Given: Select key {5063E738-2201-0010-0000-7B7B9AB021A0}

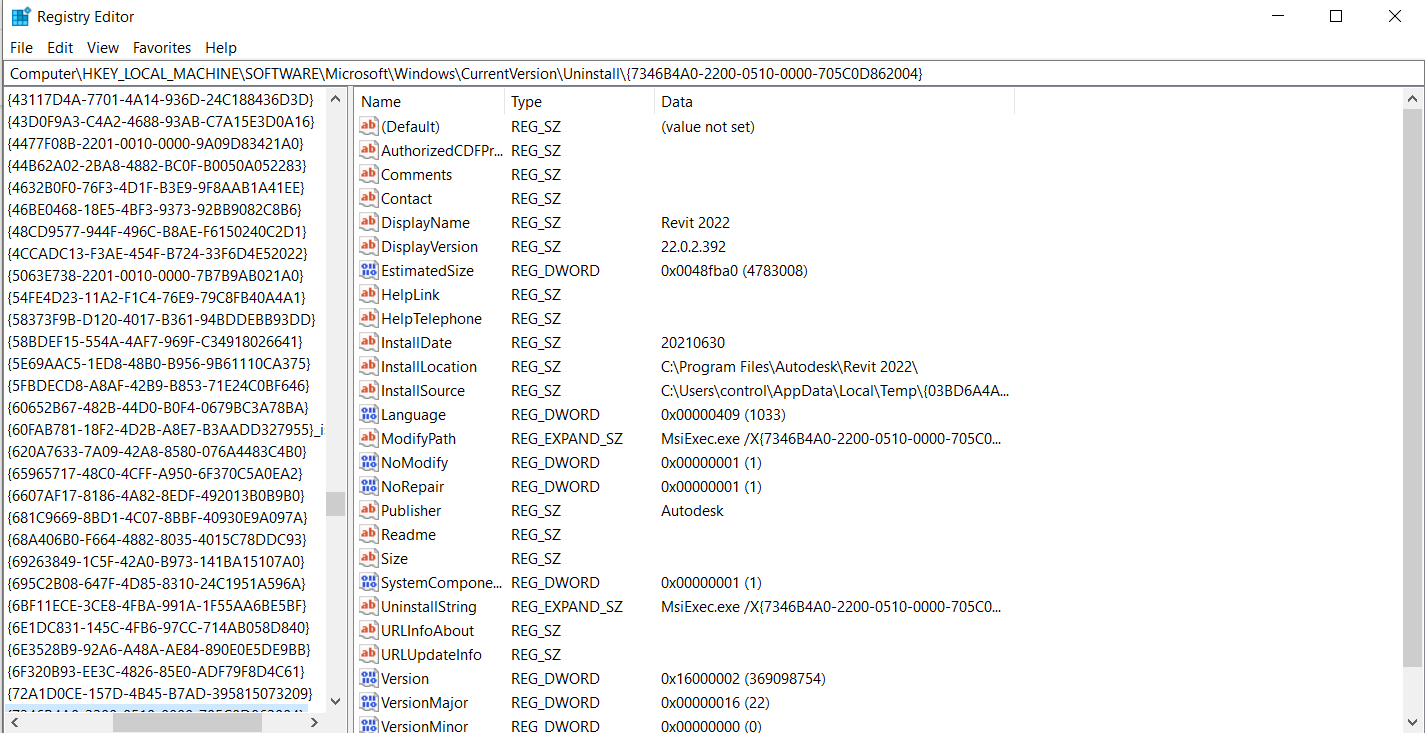Looking at the screenshot, I should tap(155, 276).
